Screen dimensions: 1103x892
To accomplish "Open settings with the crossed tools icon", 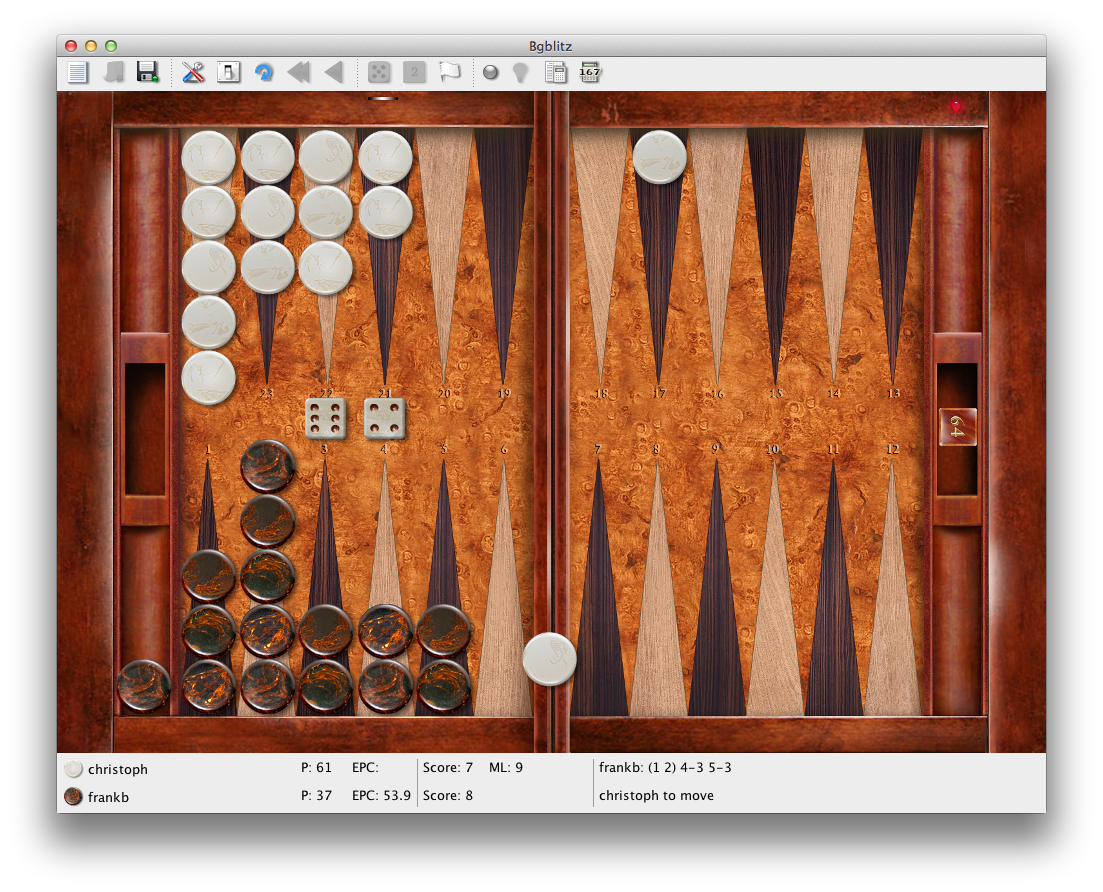I will 194,72.
